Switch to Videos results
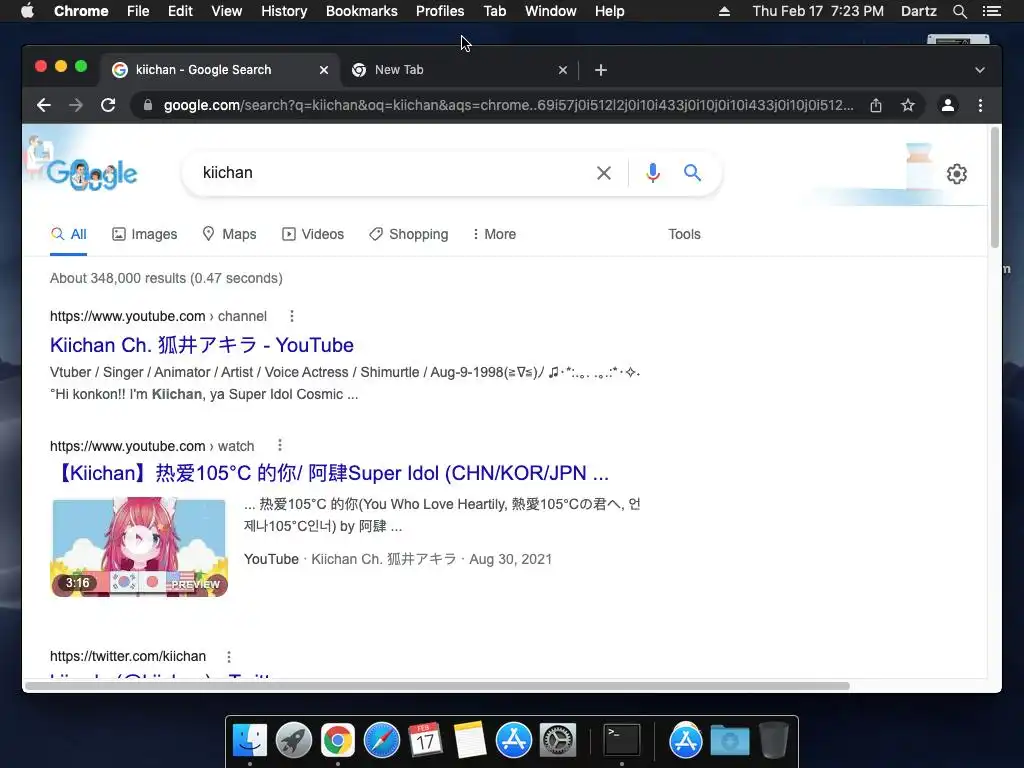1024x768 pixels. (x=313, y=234)
